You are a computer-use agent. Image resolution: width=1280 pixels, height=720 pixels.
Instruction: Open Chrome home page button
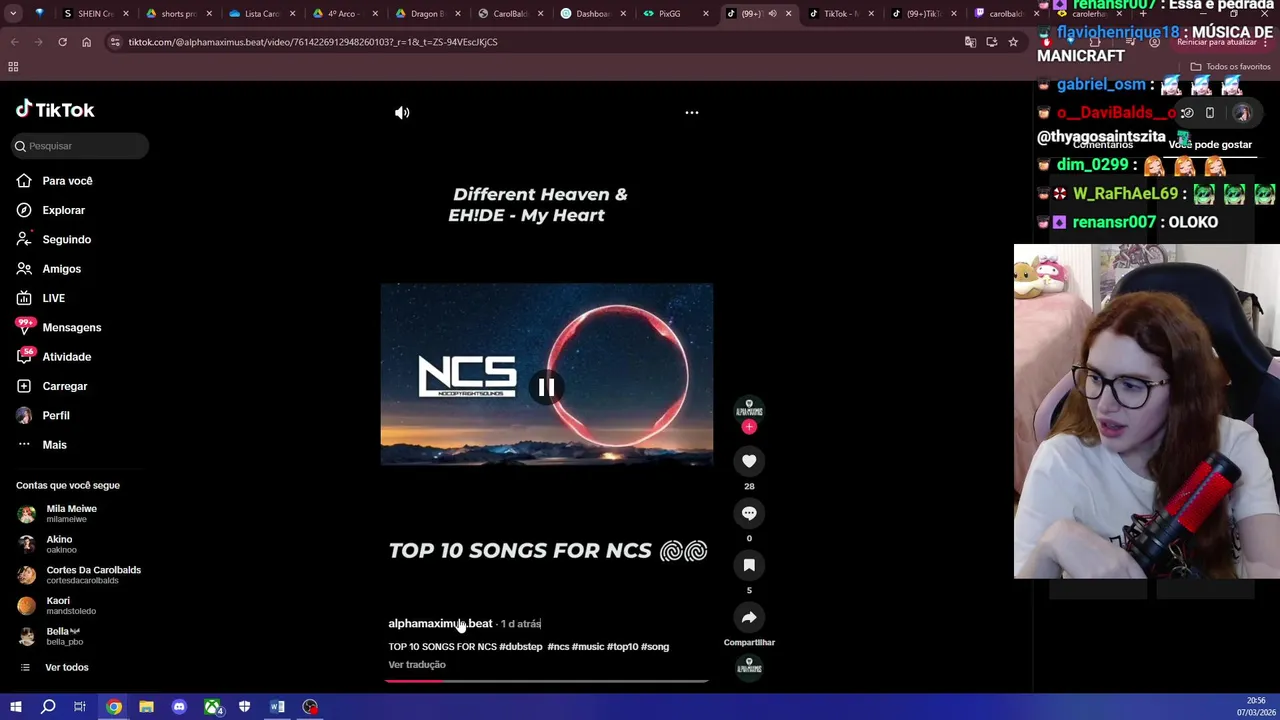click(x=86, y=42)
